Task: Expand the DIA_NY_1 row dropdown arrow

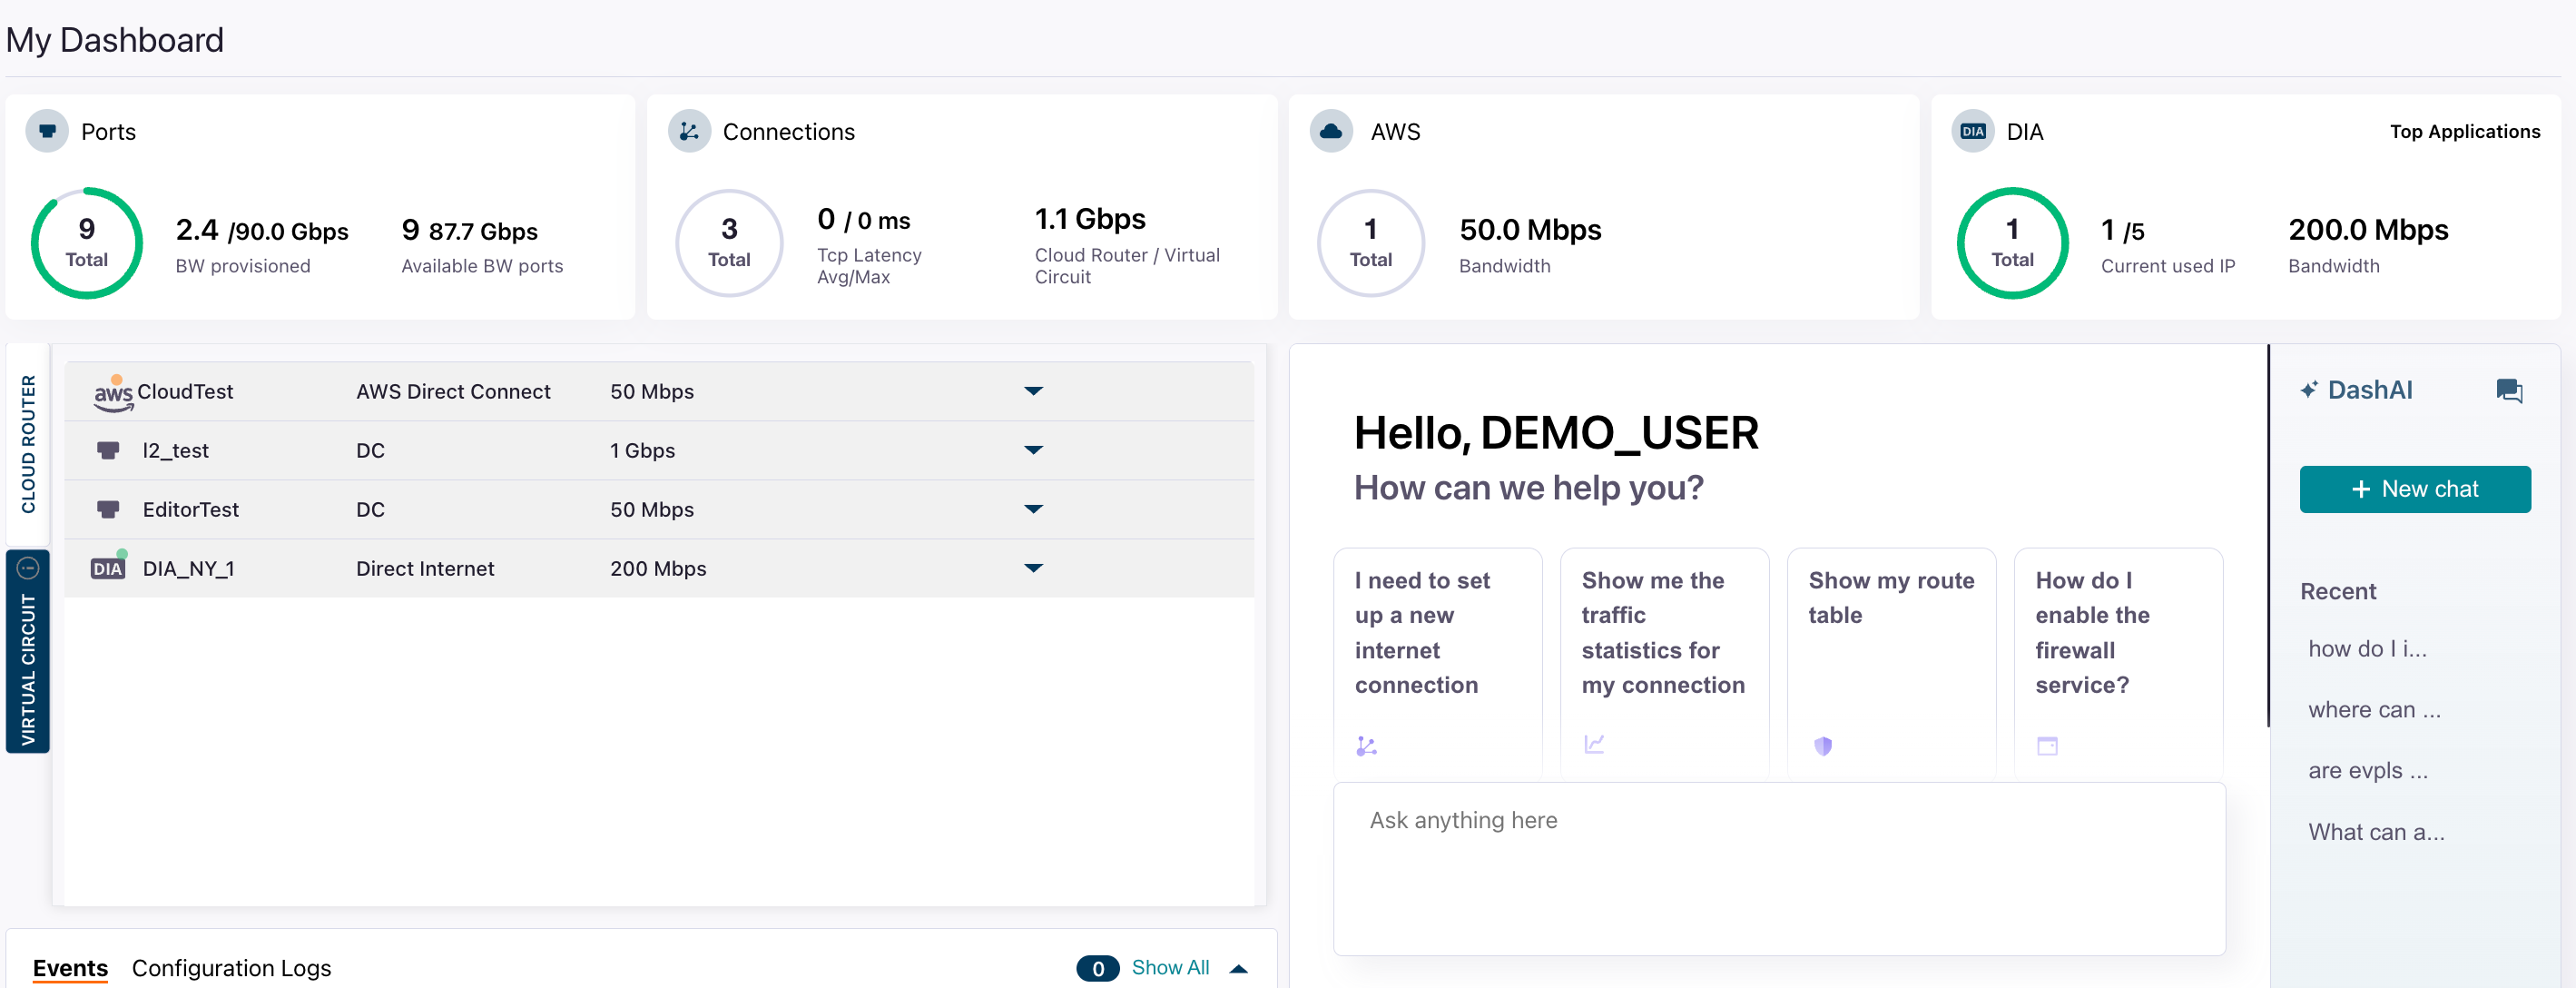Action: 1033,568
